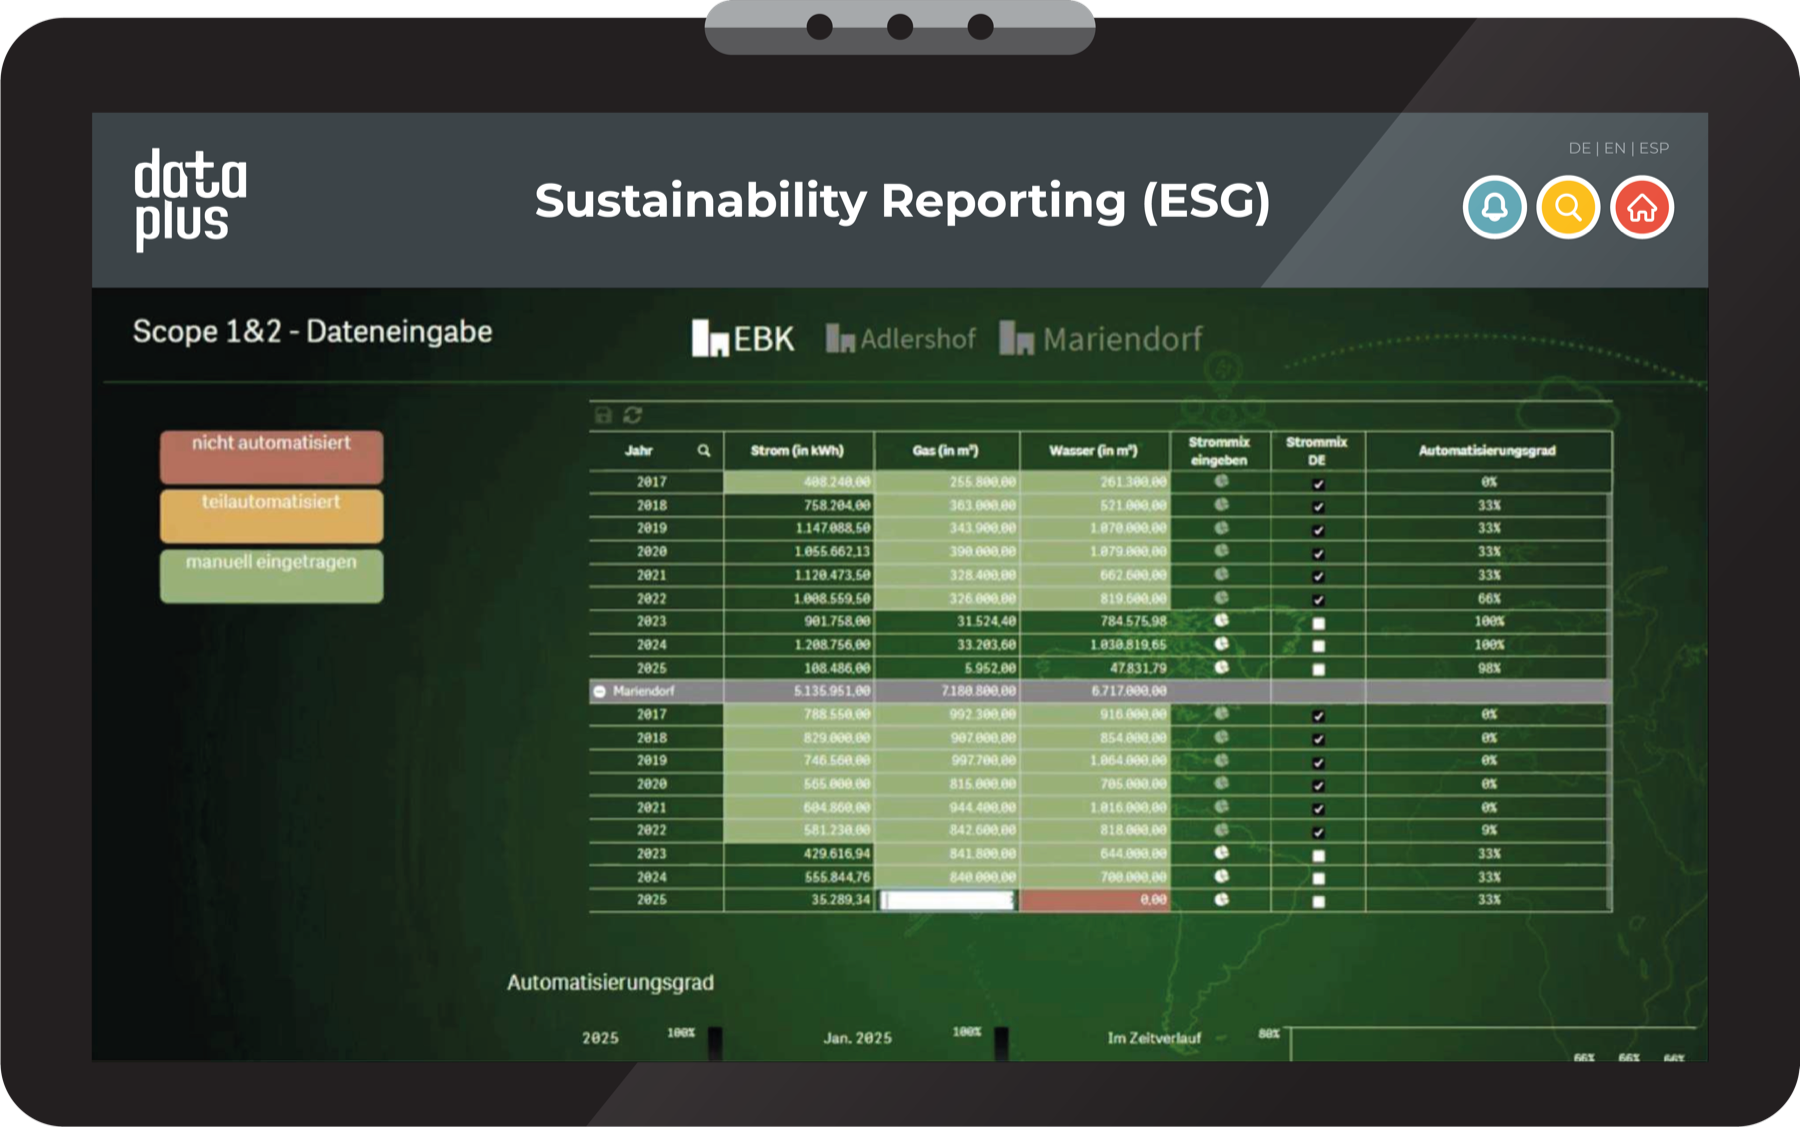Click the orange teilautomatisiert legend swatch
The width and height of the screenshot is (1800, 1127).
tap(272, 516)
